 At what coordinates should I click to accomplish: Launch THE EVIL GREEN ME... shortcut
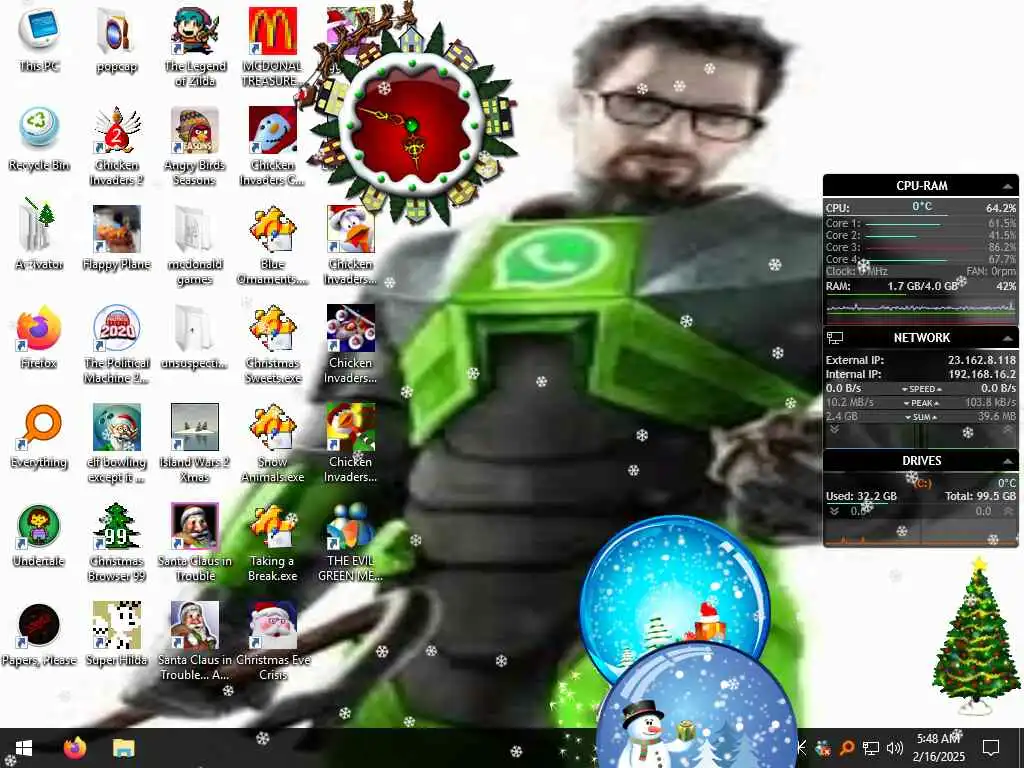(x=351, y=542)
